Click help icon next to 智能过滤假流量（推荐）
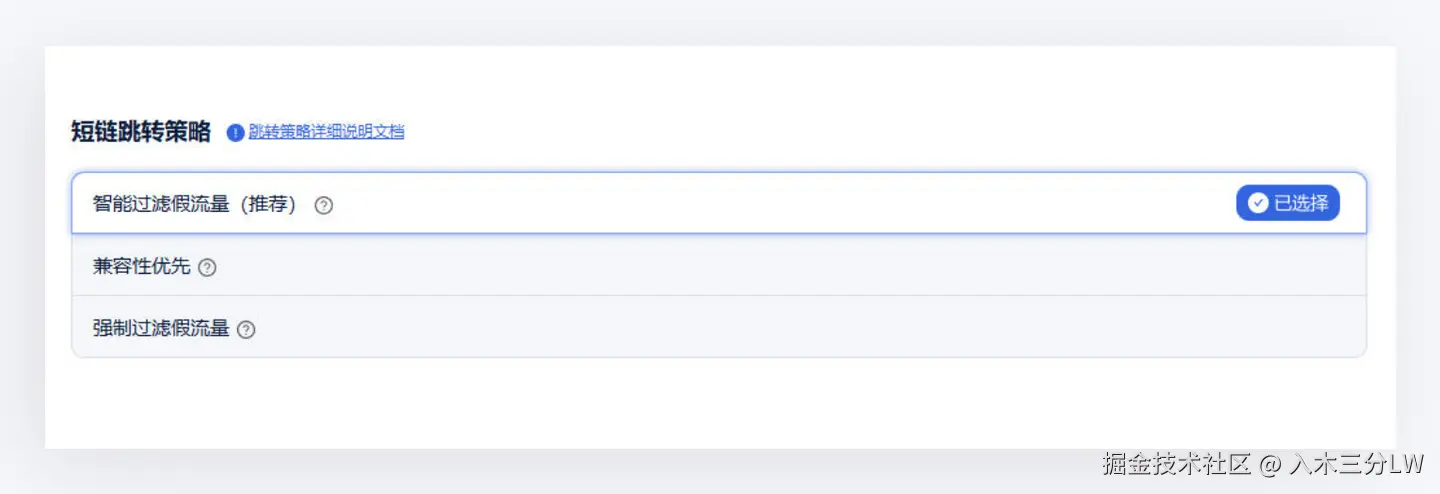This screenshot has height=494, width=1440. click(323, 205)
